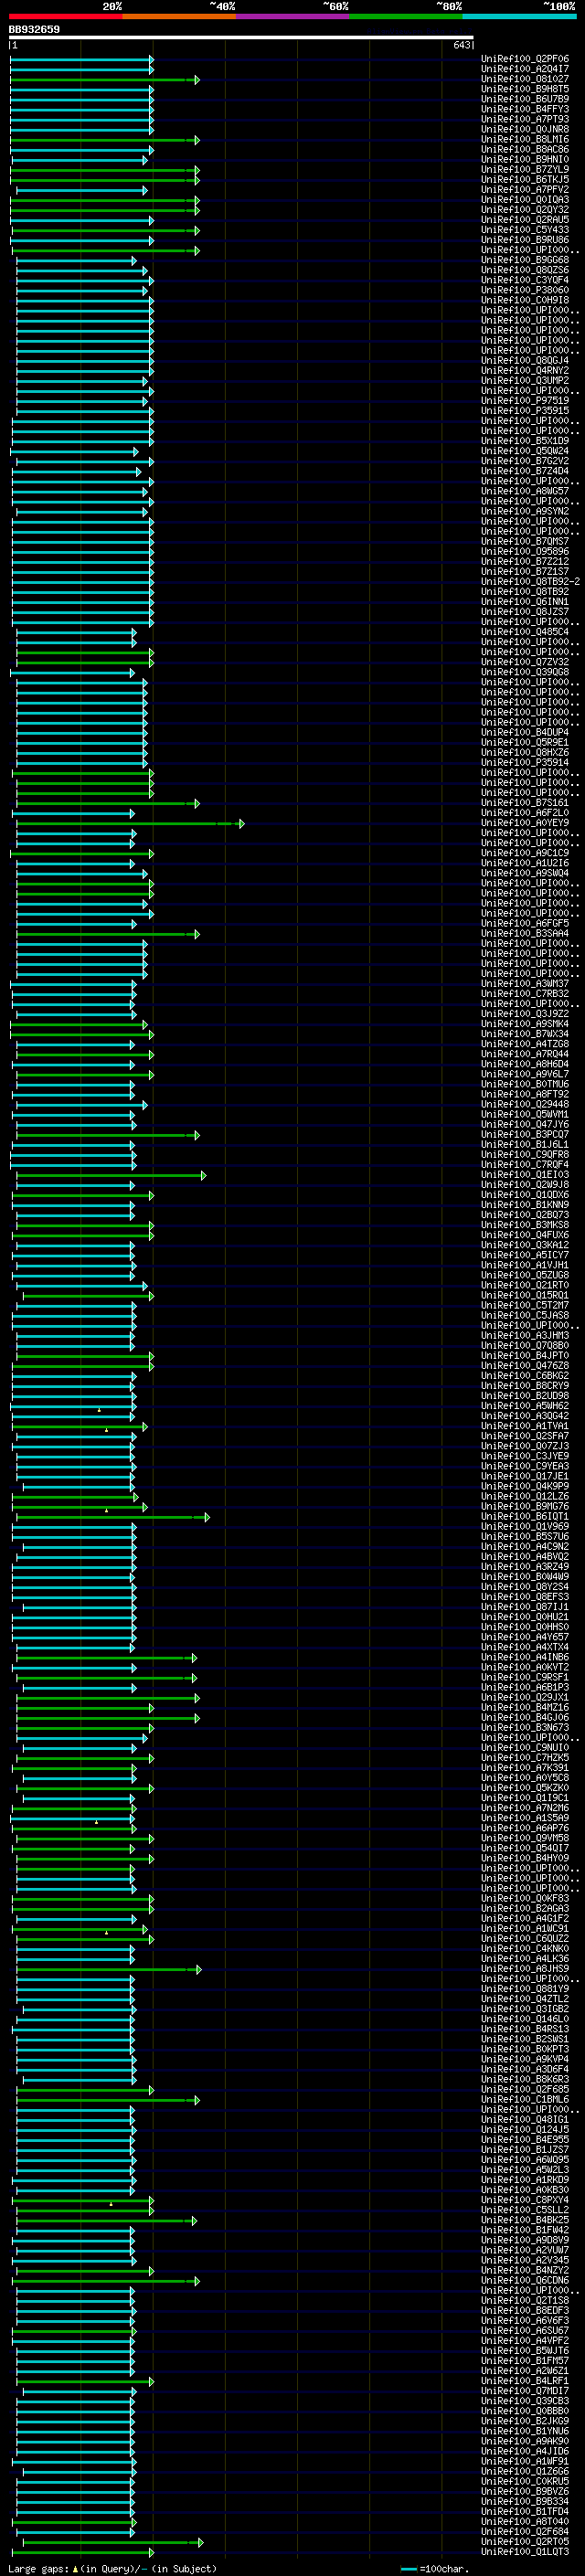Screen dimensions: 585x2576
Task: Select the UniRef100_B9HNI0 label
Action: pos(525,159)
